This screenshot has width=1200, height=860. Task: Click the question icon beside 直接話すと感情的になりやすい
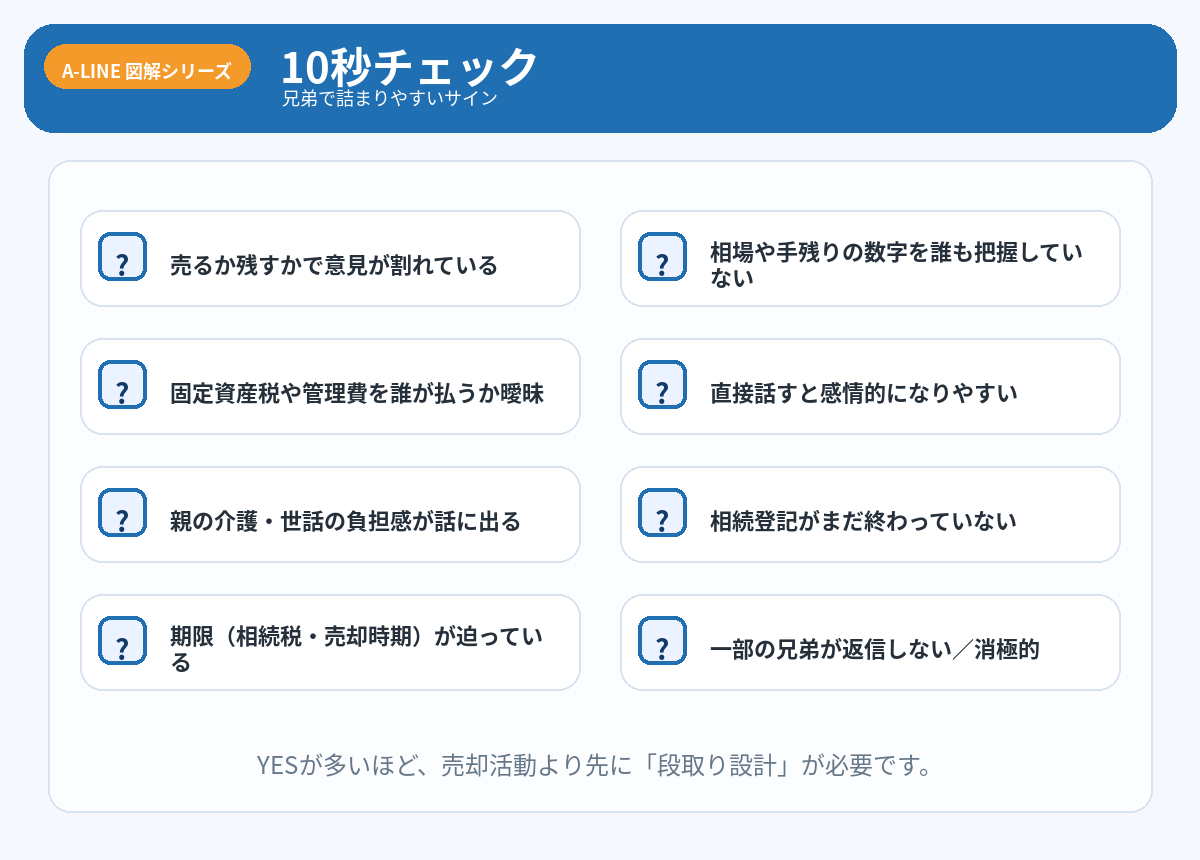point(662,386)
